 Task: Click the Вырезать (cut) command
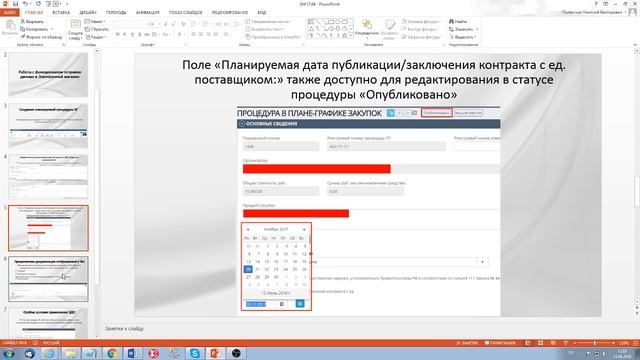(x=33, y=21)
